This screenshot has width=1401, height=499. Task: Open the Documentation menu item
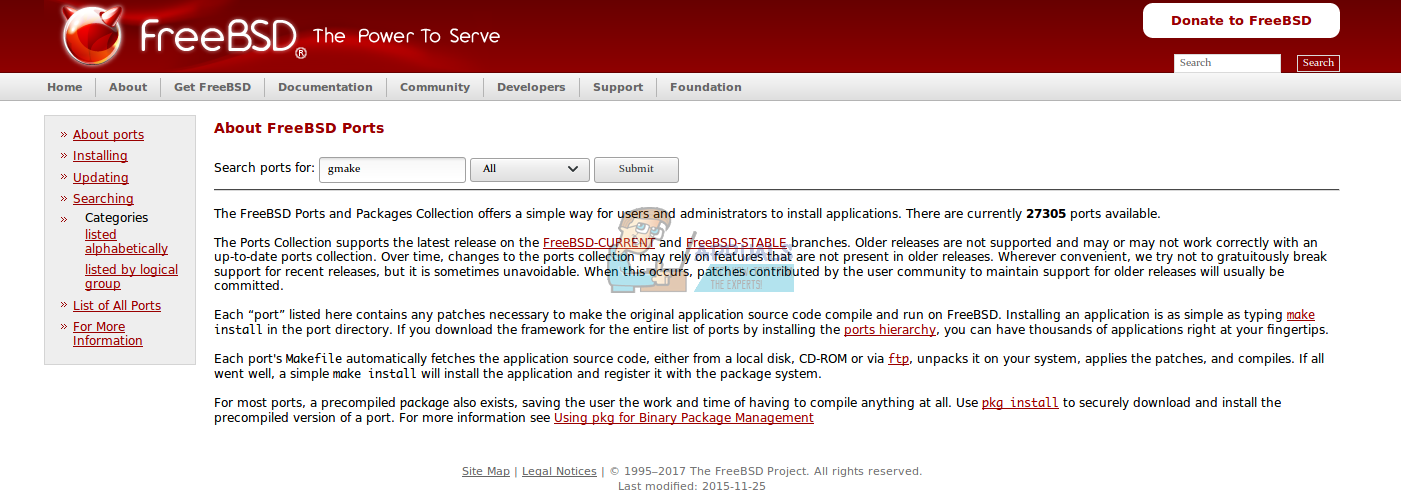325,87
